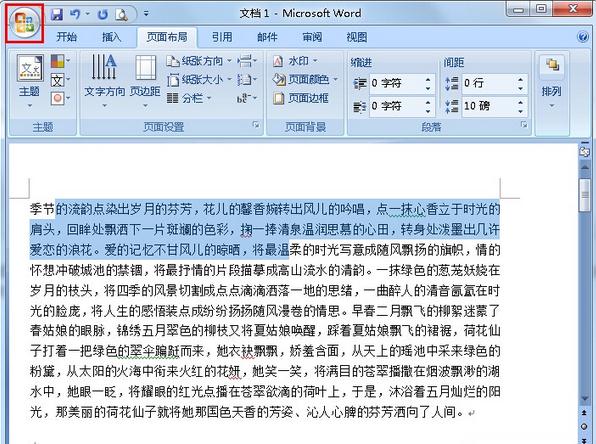Image resolution: width=596 pixels, height=444 pixels.
Task: Select the 页面布局 tab
Action: coord(167,37)
